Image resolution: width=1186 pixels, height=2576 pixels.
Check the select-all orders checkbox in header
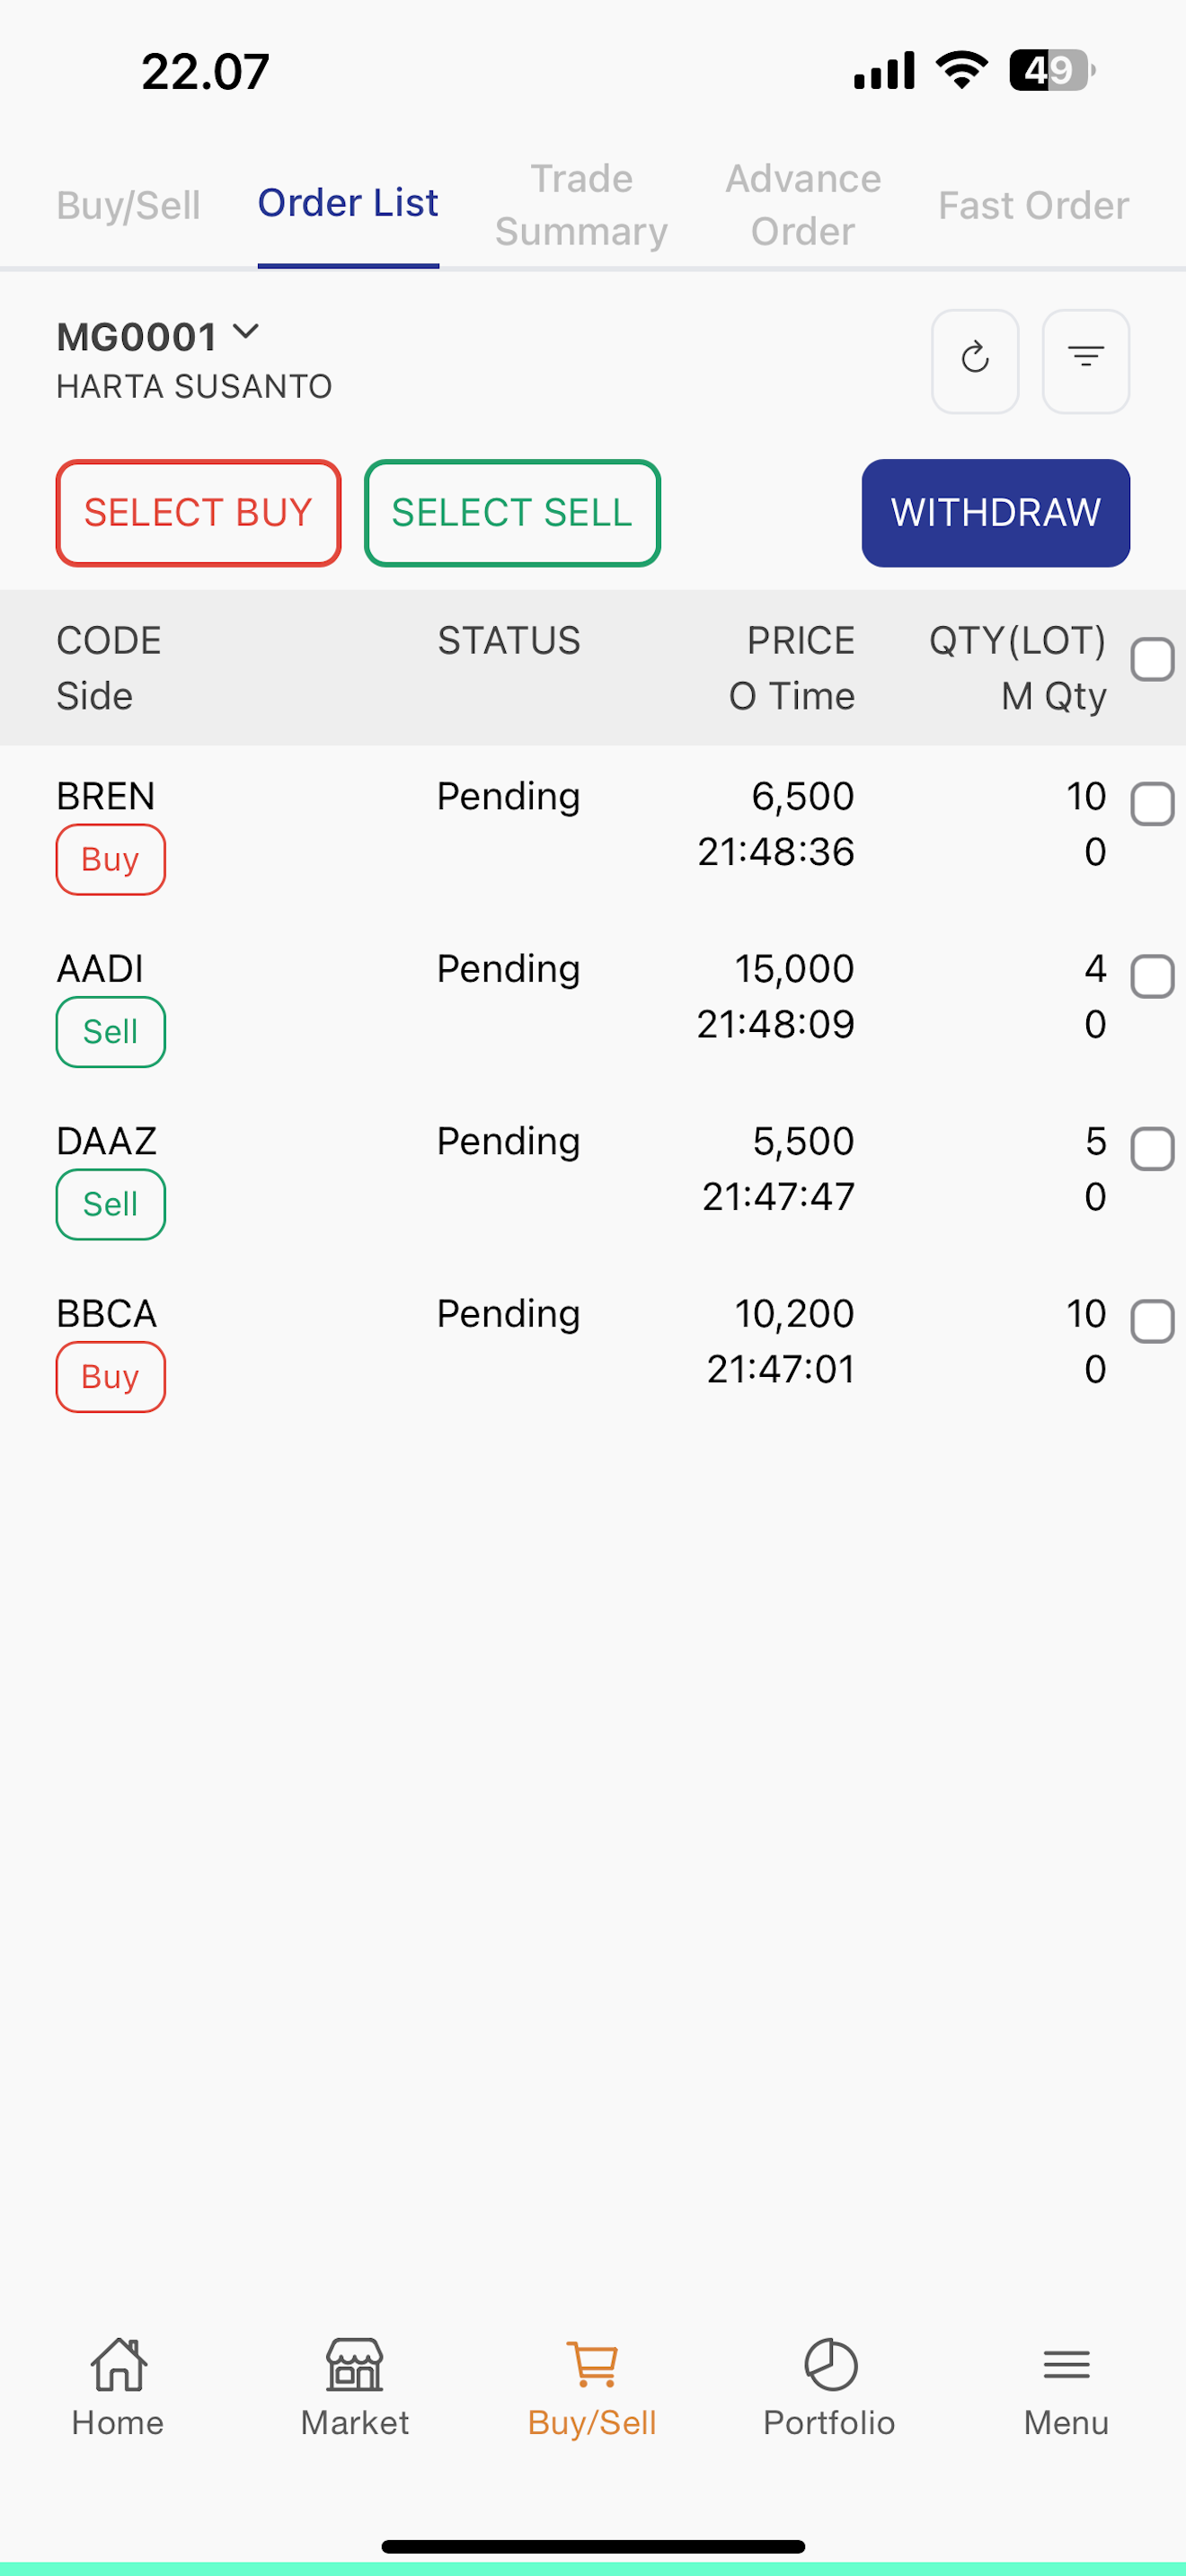(x=1152, y=660)
